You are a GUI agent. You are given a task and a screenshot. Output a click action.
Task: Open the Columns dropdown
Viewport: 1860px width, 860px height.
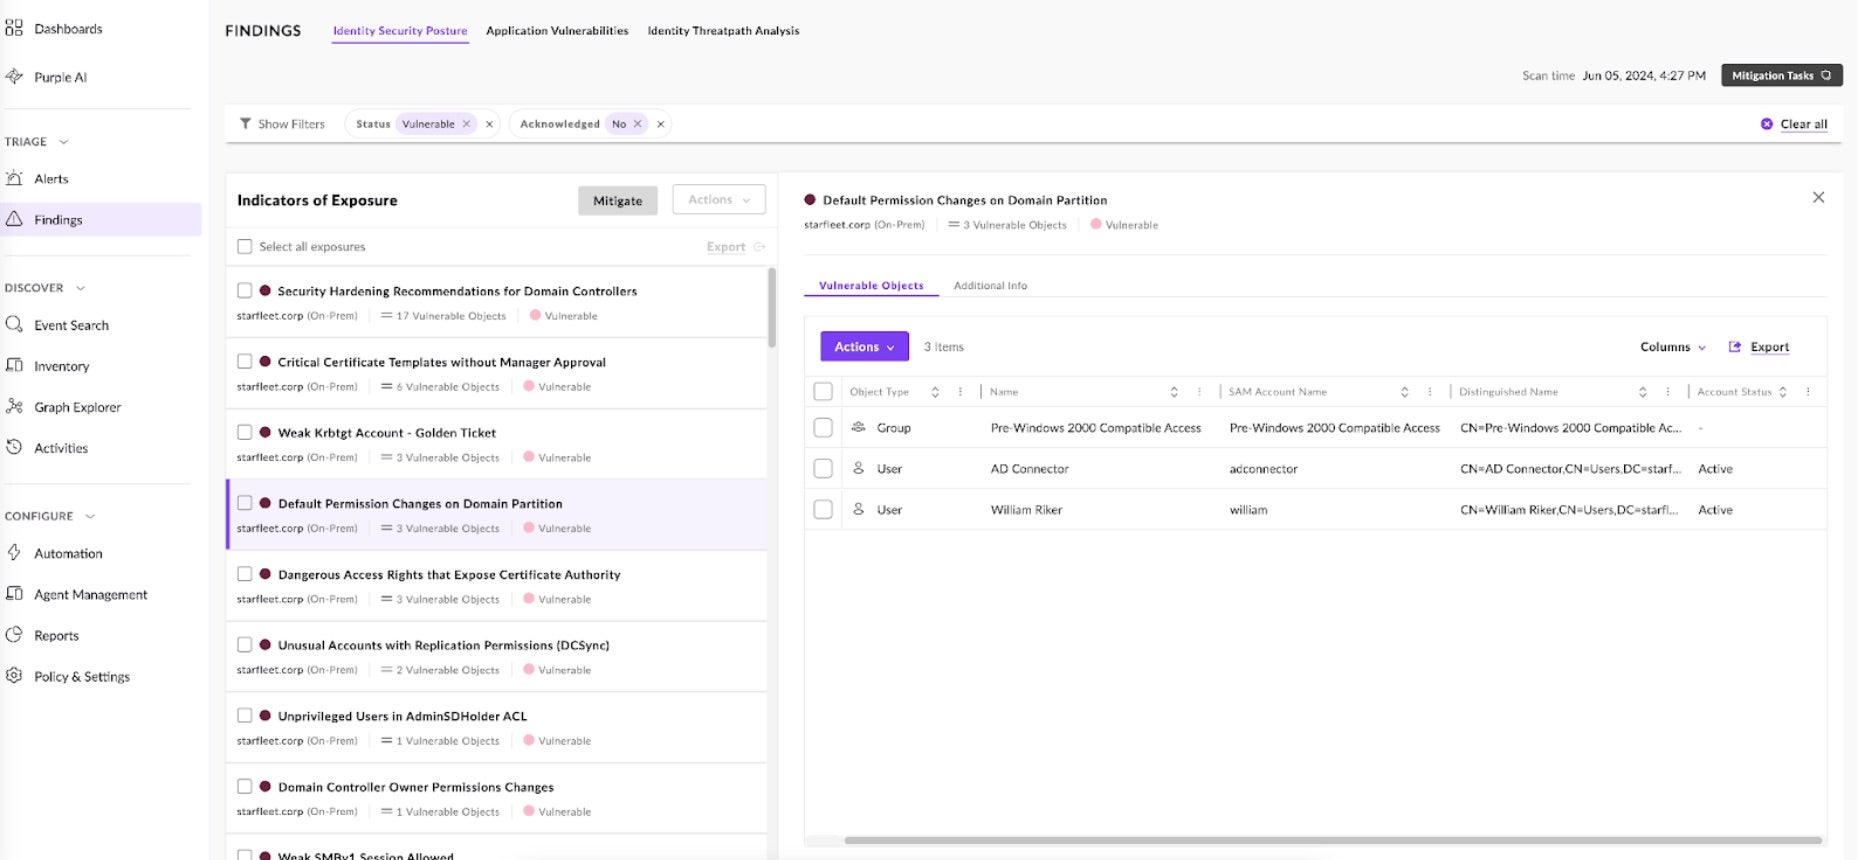click(x=1672, y=347)
